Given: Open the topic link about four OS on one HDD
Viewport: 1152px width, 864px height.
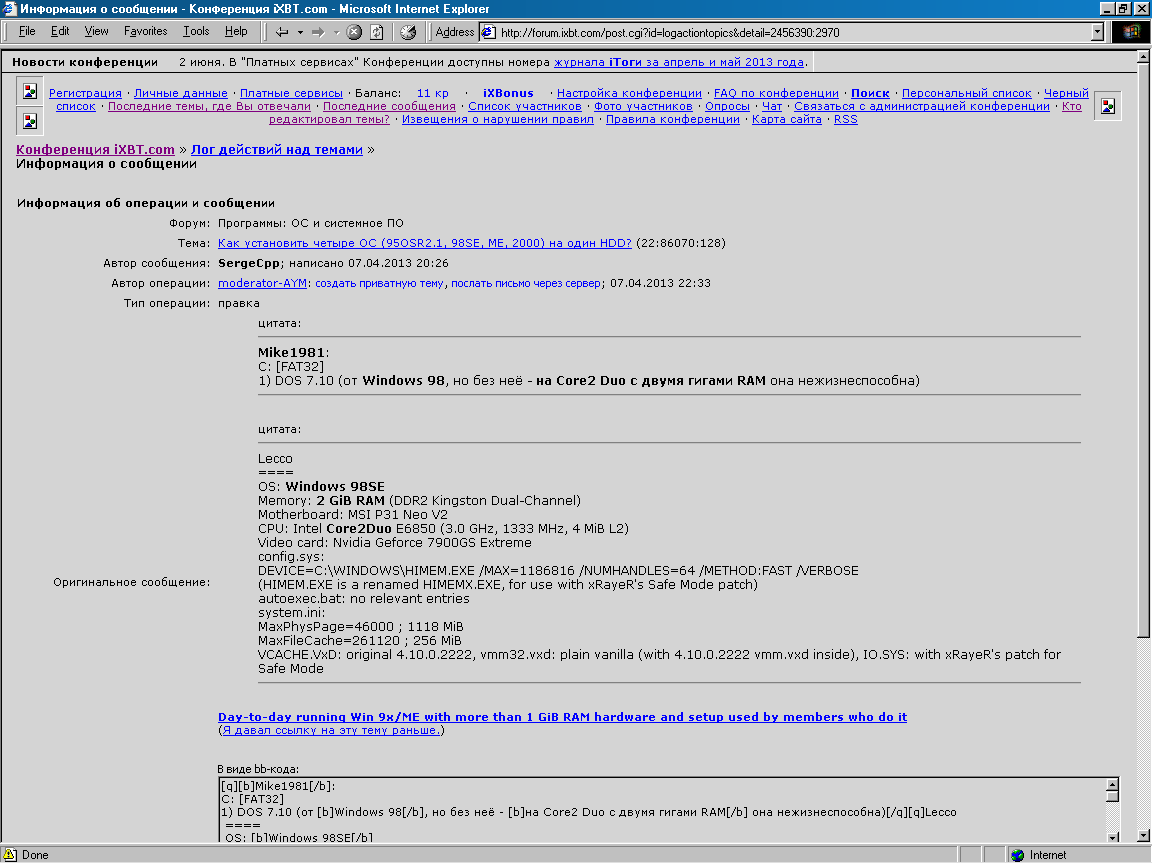Looking at the screenshot, I should coord(425,243).
